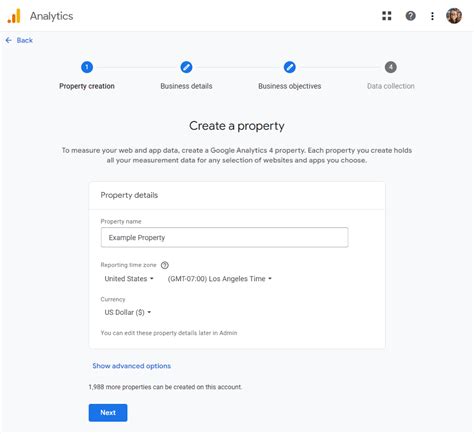
Task: Open the Los Angeles Time zone dropdown
Action: (219, 279)
